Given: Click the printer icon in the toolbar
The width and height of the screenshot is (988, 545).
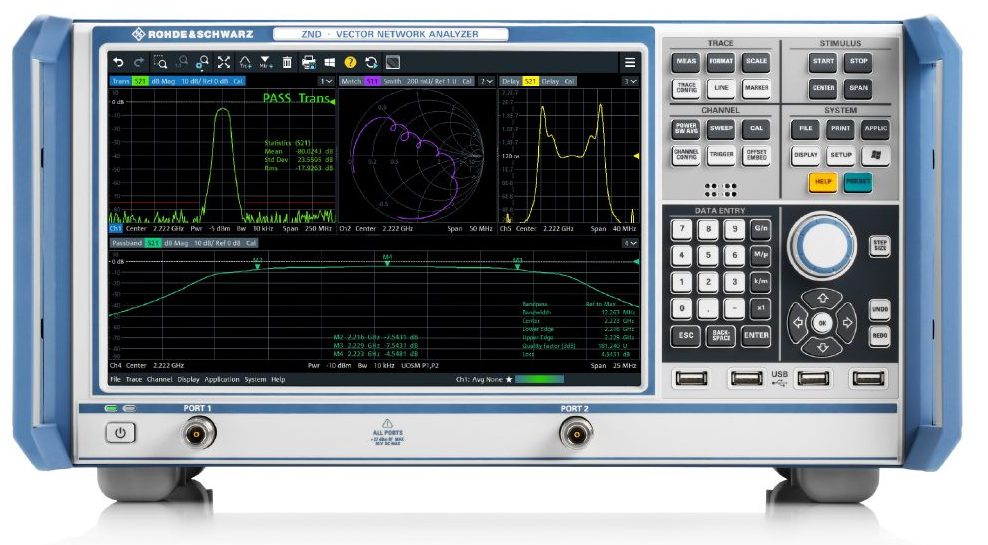Looking at the screenshot, I should tap(309, 62).
